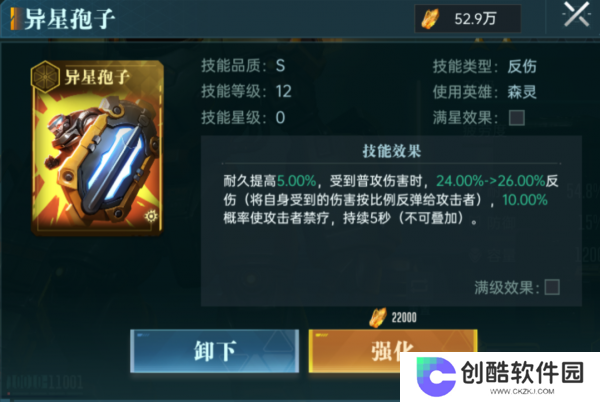Image resolution: width=600 pixels, height=402 pixels.
Task: Click the 强化 enhance button
Action: (393, 350)
